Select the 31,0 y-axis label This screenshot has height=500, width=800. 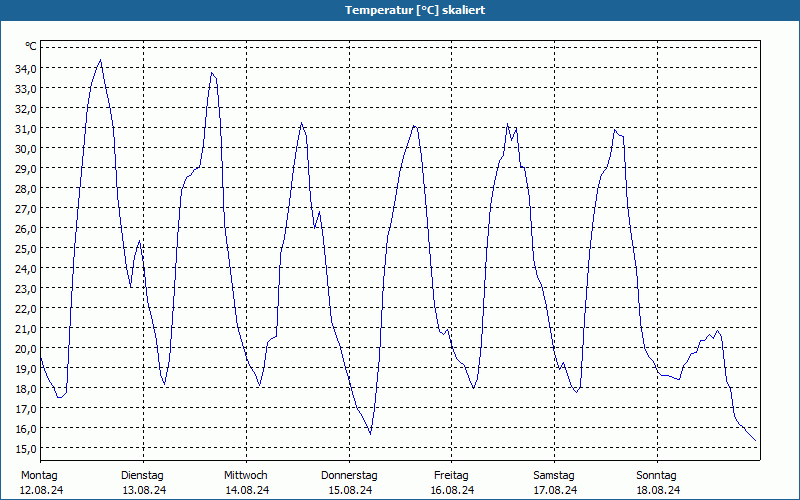[26, 128]
